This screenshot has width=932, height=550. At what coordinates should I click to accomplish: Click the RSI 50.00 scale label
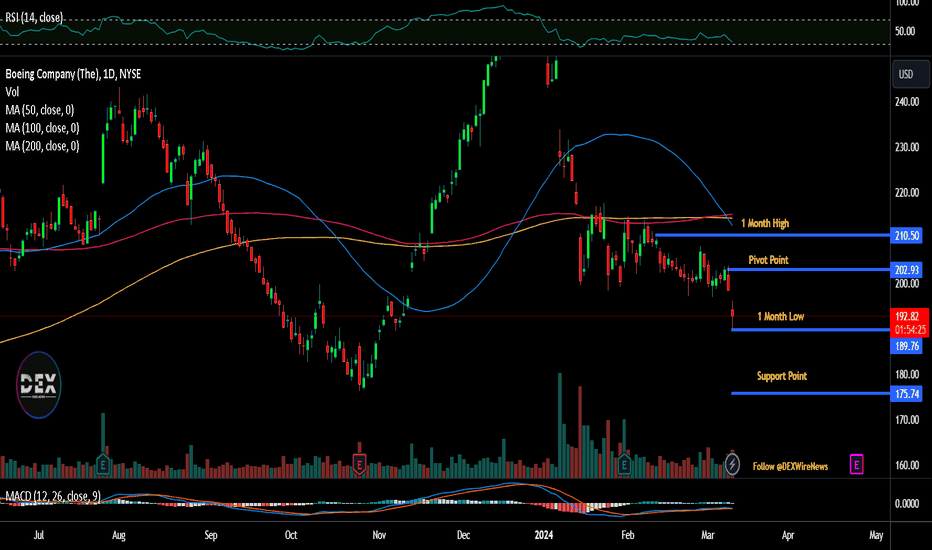(x=905, y=31)
